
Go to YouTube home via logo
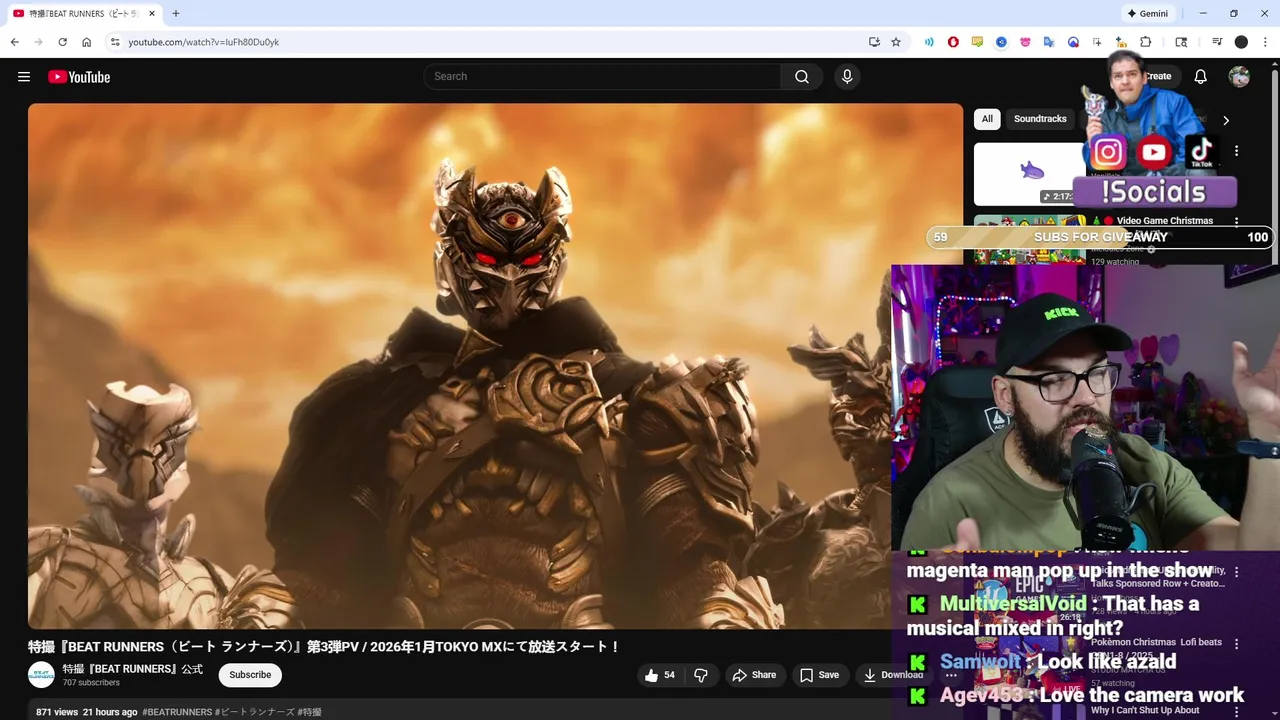[x=79, y=77]
